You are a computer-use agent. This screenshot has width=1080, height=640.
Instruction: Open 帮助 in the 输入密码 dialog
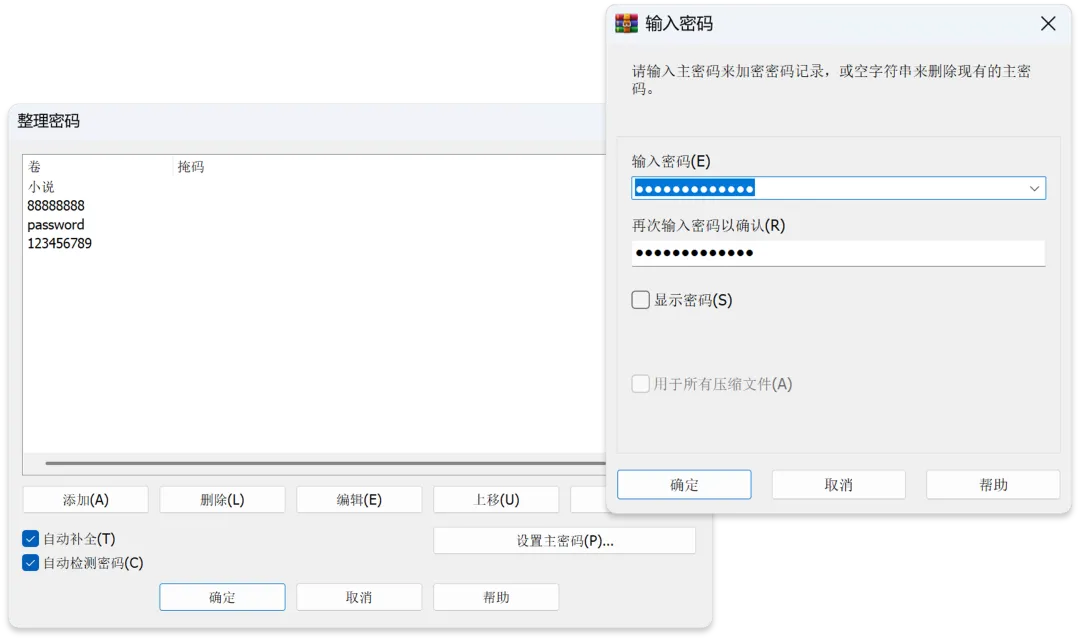tap(992, 485)
